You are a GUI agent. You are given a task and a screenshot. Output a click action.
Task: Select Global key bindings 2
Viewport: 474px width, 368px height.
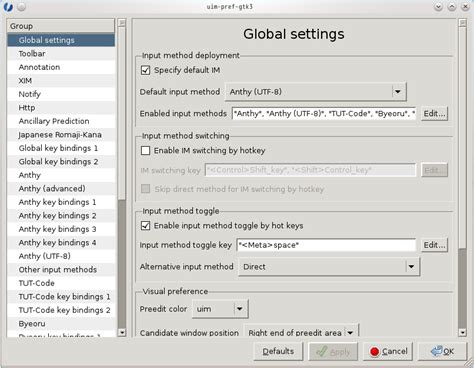(61, 162)
